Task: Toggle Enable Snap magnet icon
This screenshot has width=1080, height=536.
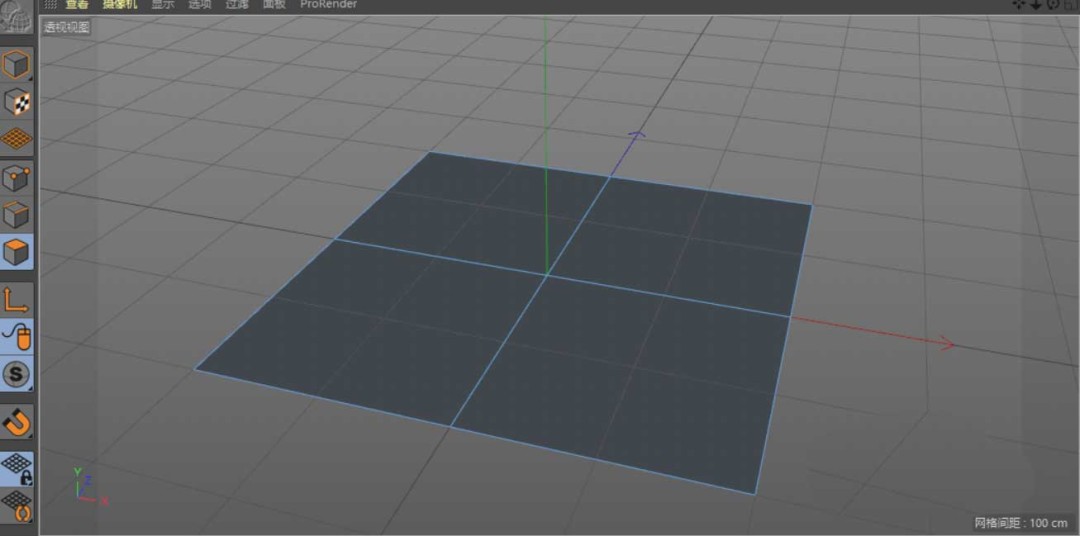Action: coord(17,421)
